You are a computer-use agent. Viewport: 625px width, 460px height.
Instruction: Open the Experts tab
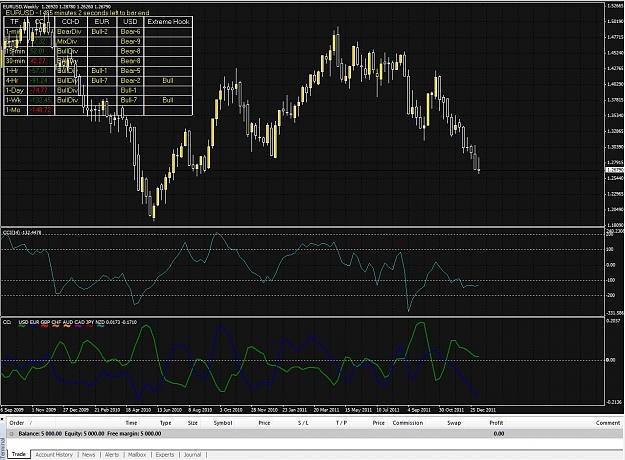pyautogui.click(x=165, y=454)
